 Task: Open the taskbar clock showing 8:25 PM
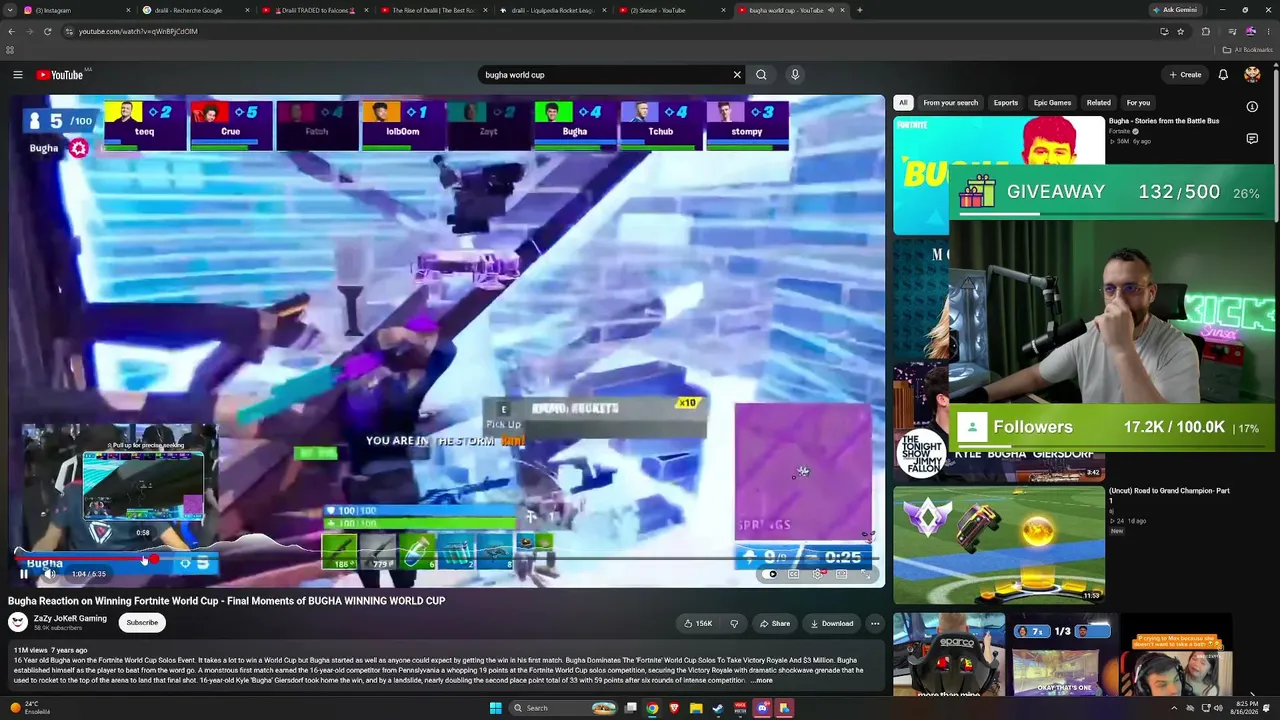[1246, 708]
